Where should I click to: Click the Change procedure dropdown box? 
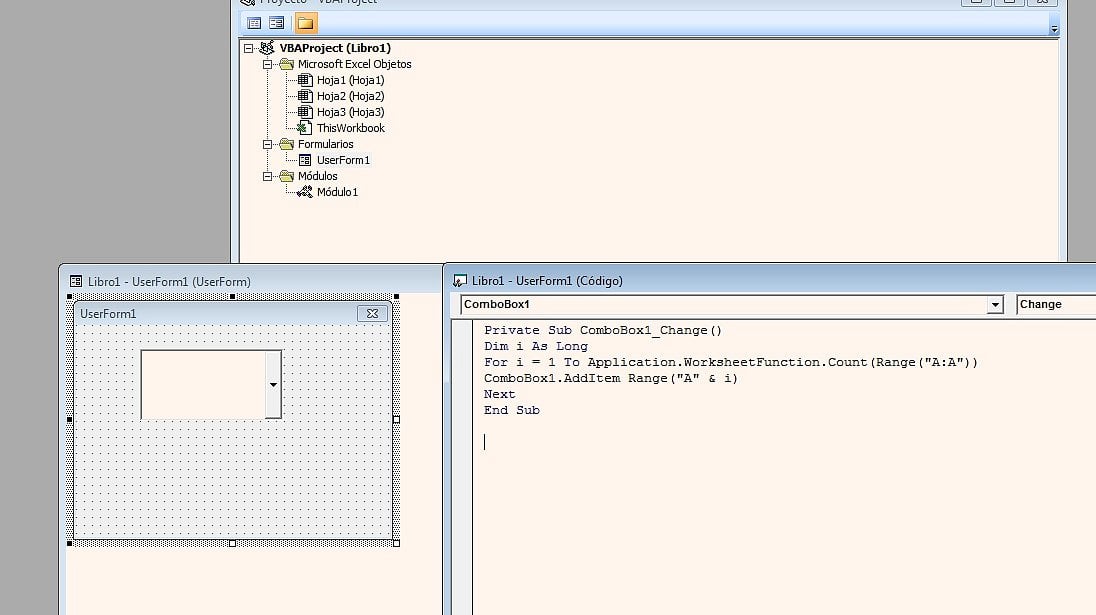click(x=1055, y=305)
